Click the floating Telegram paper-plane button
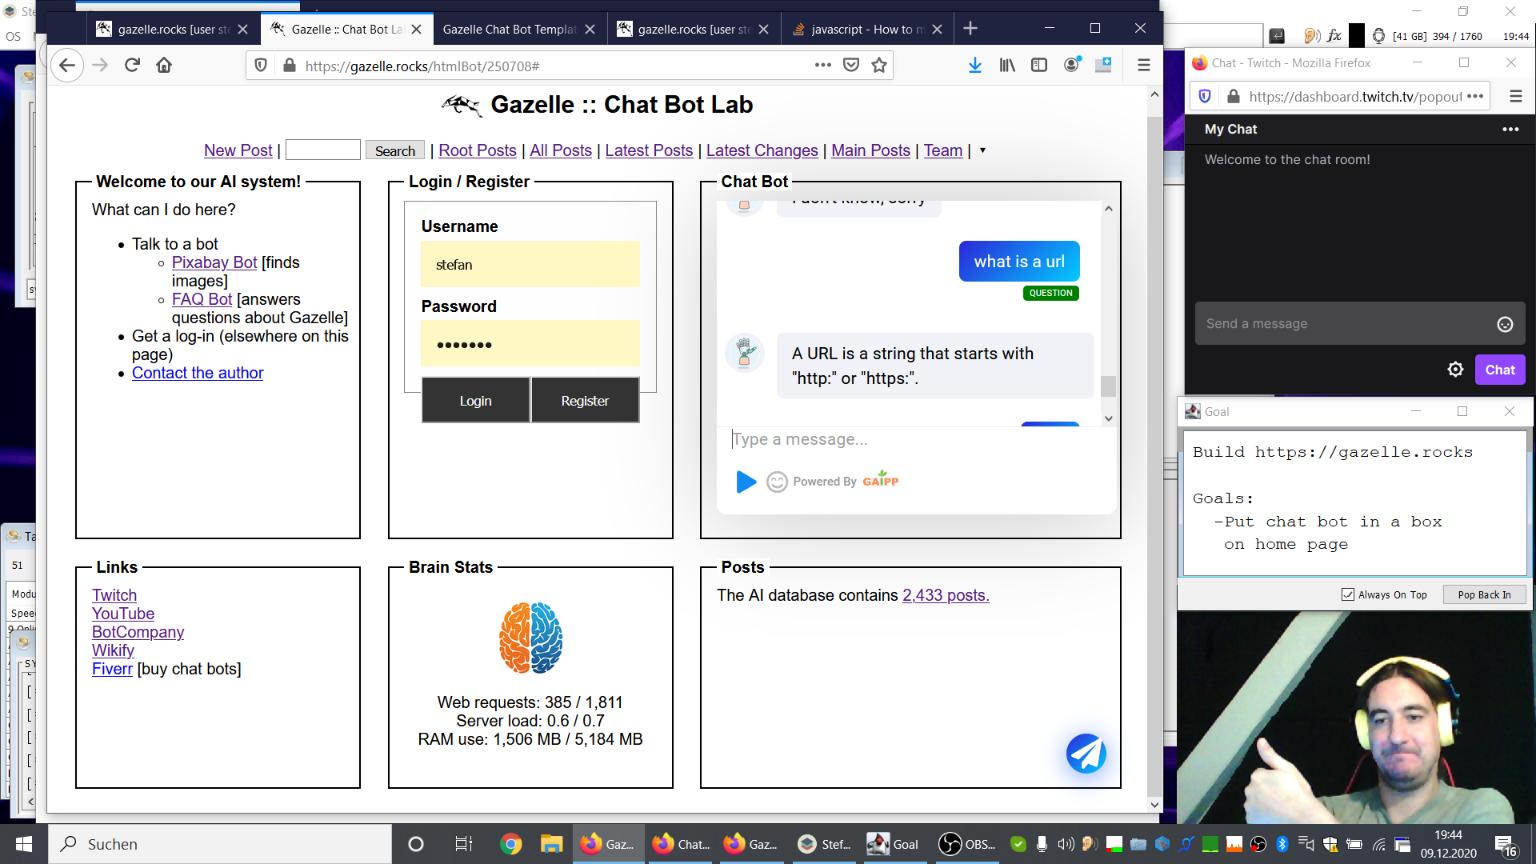The height and width of the screenshot is (864, 1536). [1086, 754]
